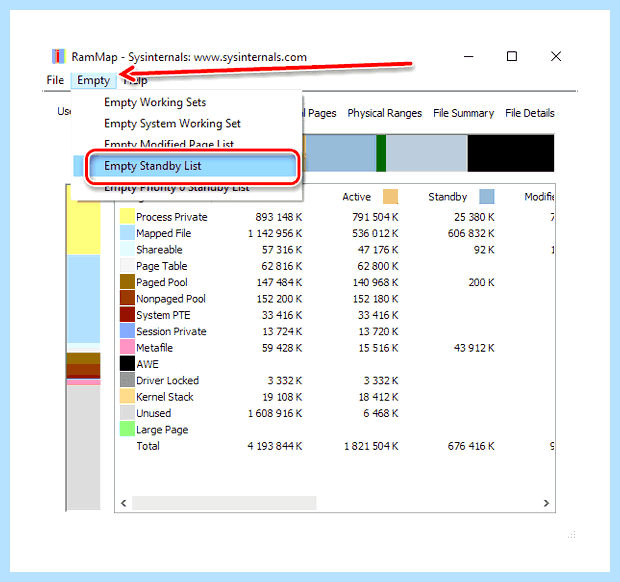
Task: Click the Active column header
Action: (356, 197)
